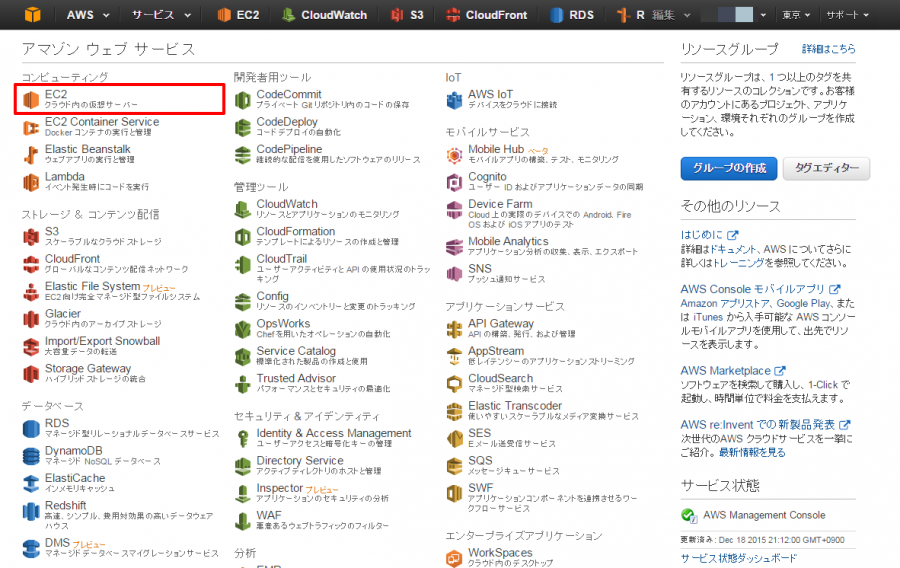Click the AWS Management Console status icon

pos(689,515)
